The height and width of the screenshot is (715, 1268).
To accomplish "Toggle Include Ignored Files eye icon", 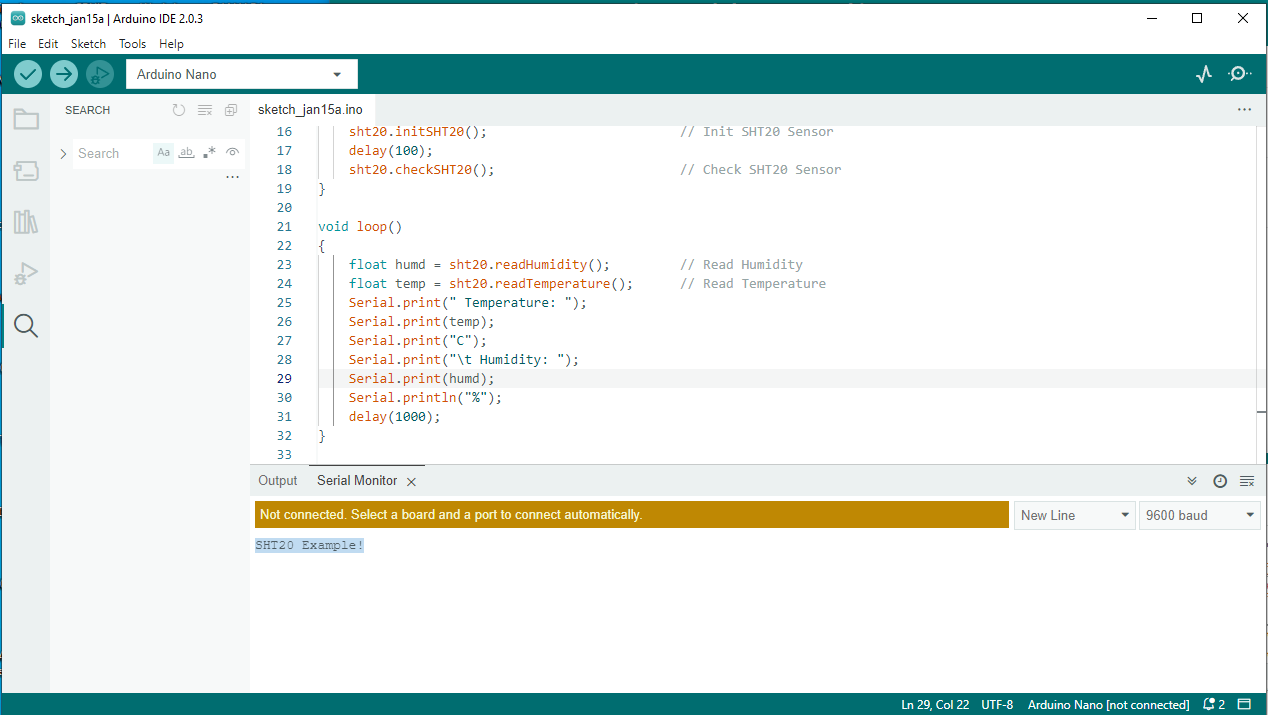I will [x=232, y=153].
